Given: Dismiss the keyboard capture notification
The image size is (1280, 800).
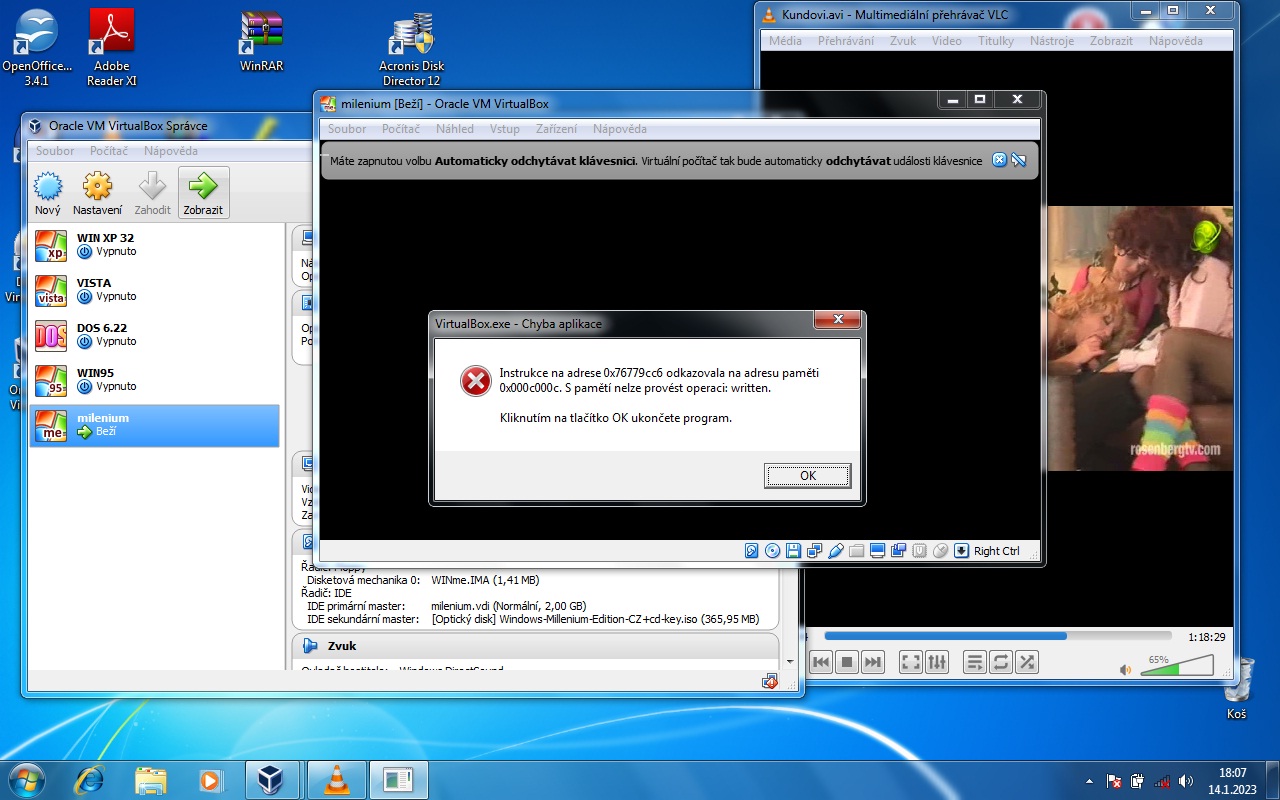Looking at the screenshot, I should (x=999, y=160).
